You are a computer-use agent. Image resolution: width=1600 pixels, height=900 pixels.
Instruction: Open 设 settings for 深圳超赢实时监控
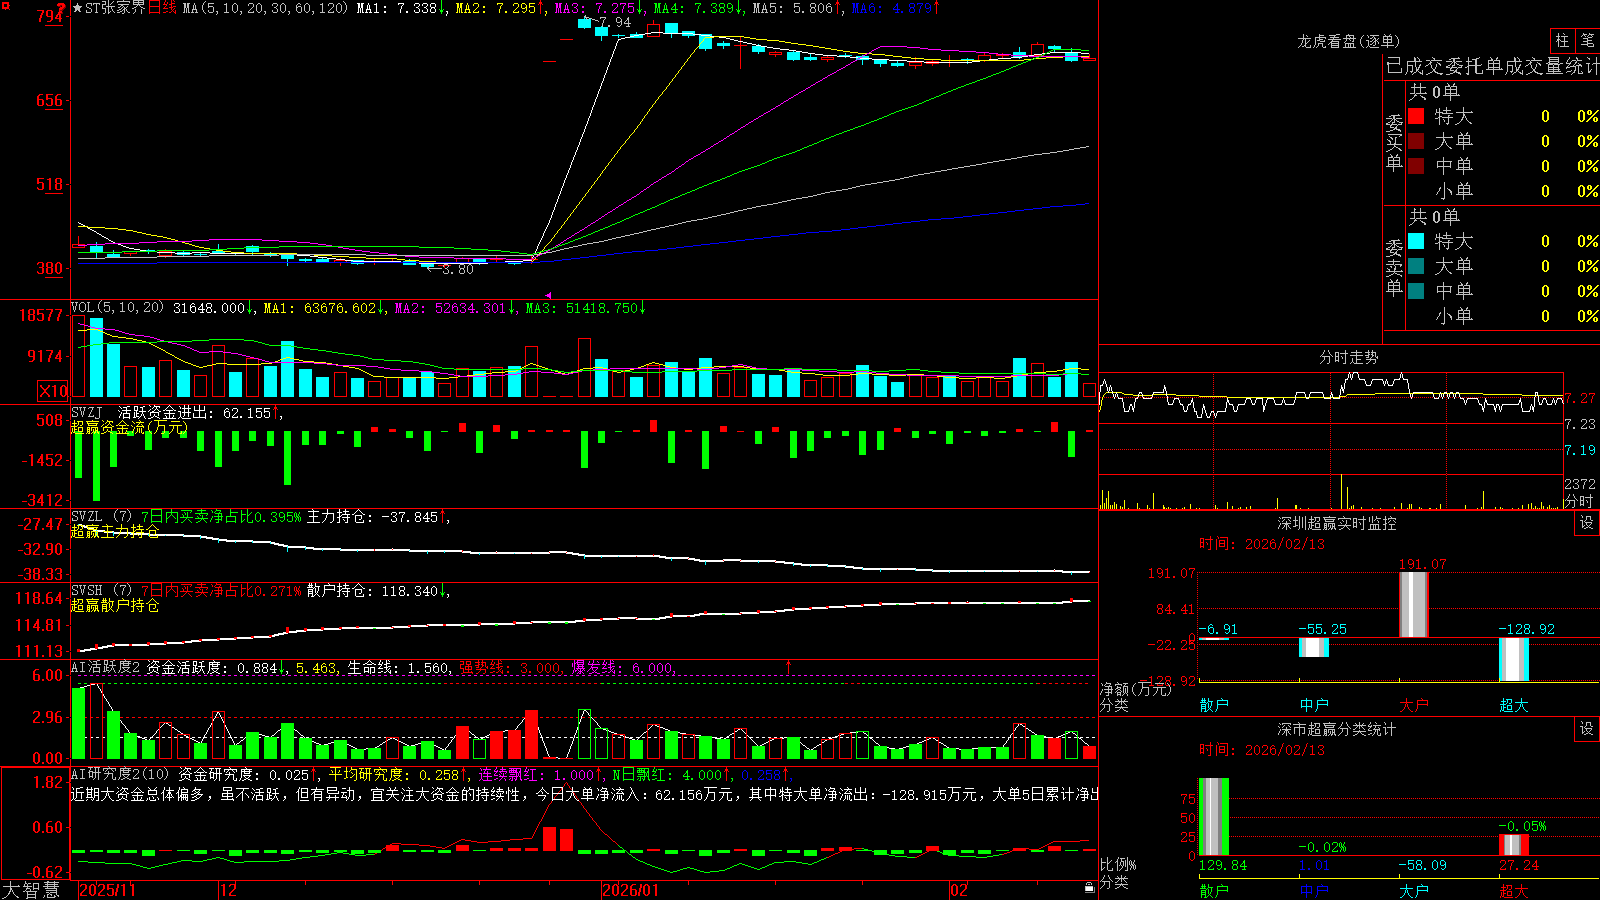point(1587,523)
